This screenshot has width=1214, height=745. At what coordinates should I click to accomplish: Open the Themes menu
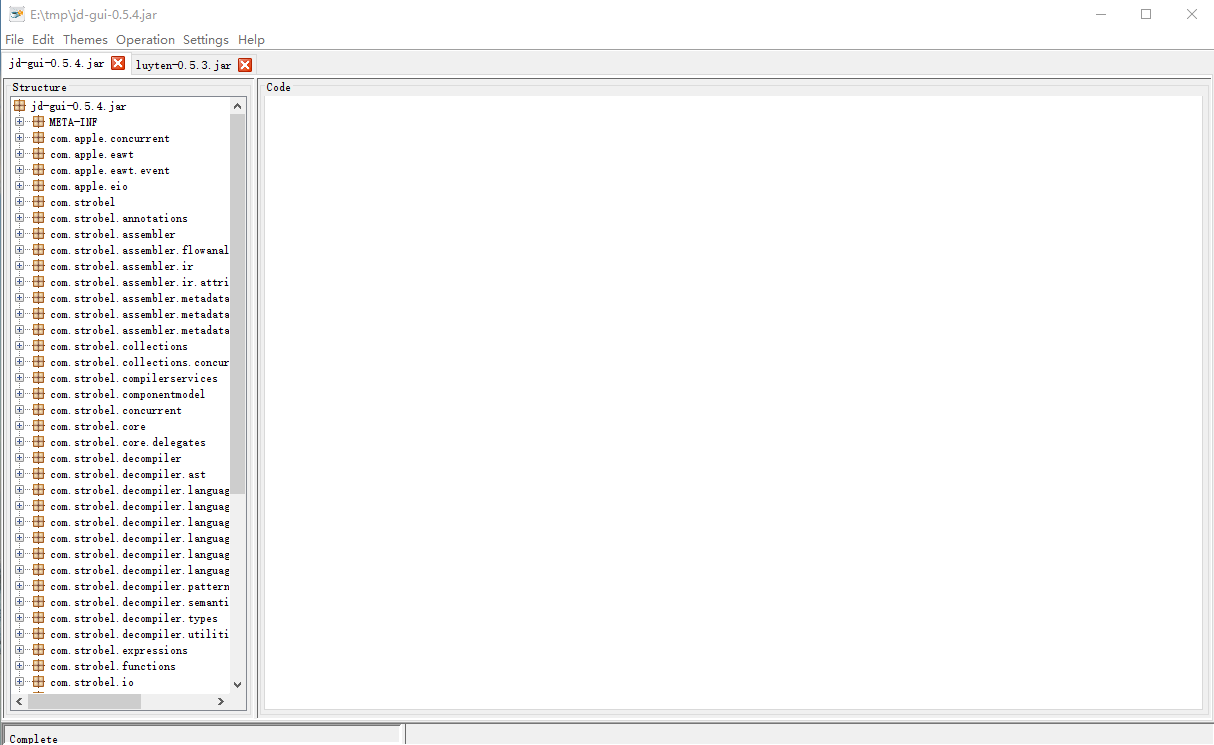pos(85,40)
